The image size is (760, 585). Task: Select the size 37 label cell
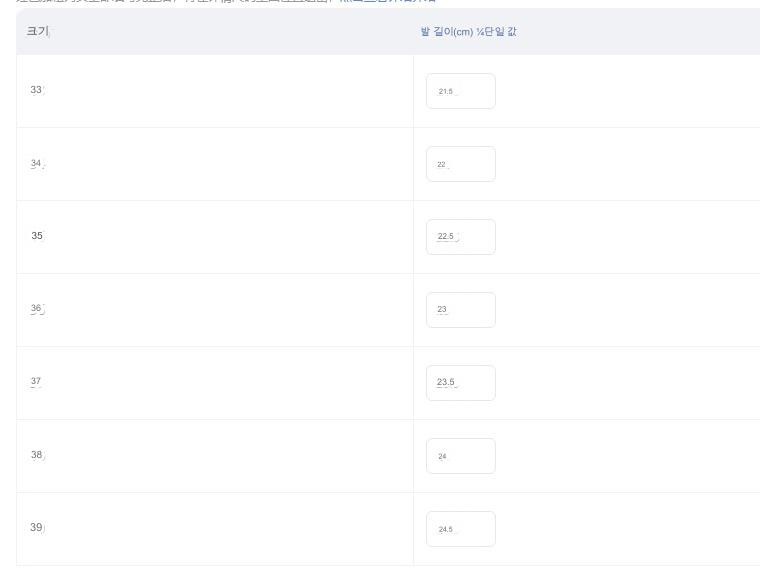click(36, 382)
